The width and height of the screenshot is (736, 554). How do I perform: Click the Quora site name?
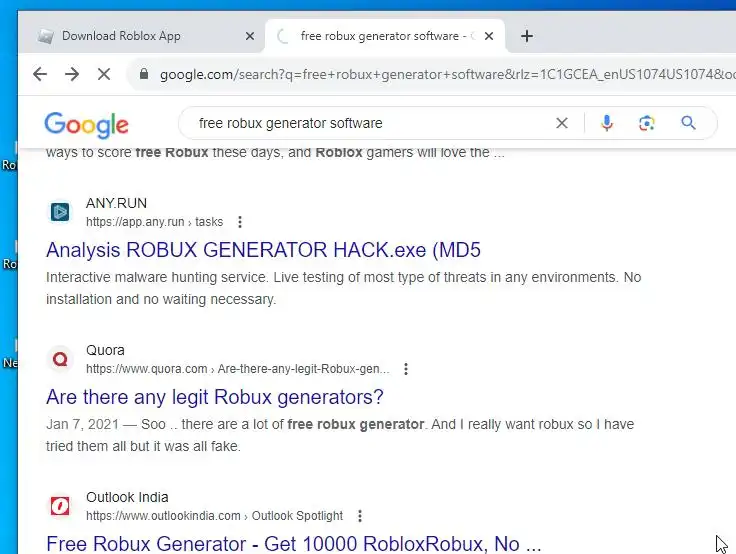105,350
